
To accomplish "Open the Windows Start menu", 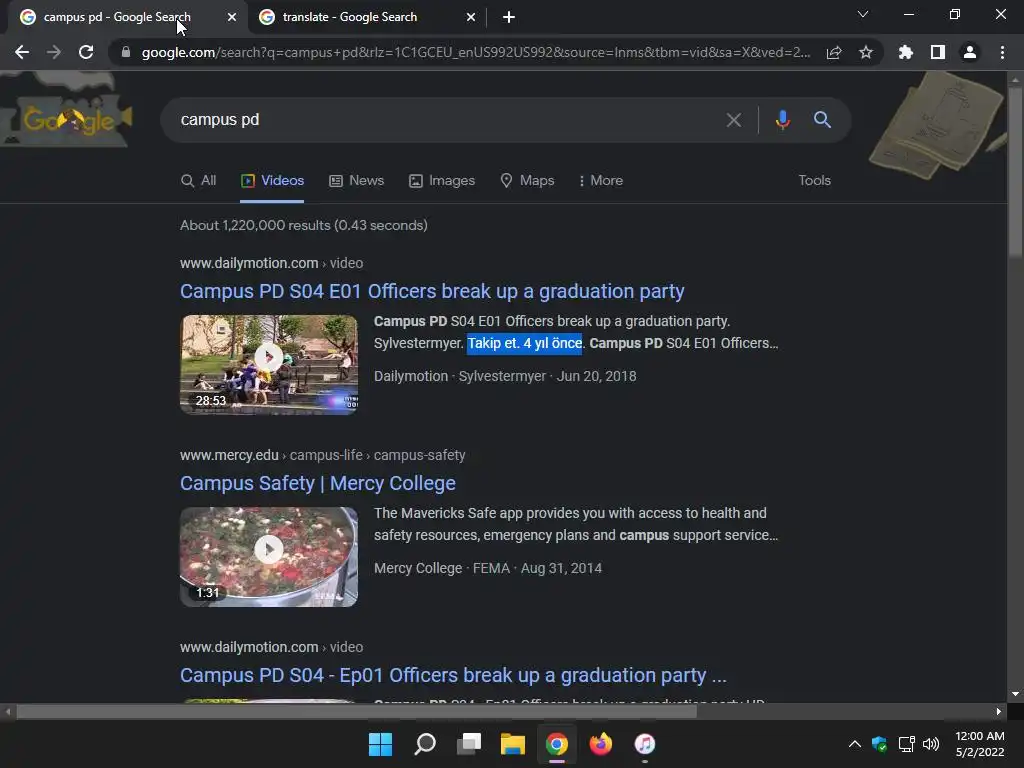I will tap(380, 744).
